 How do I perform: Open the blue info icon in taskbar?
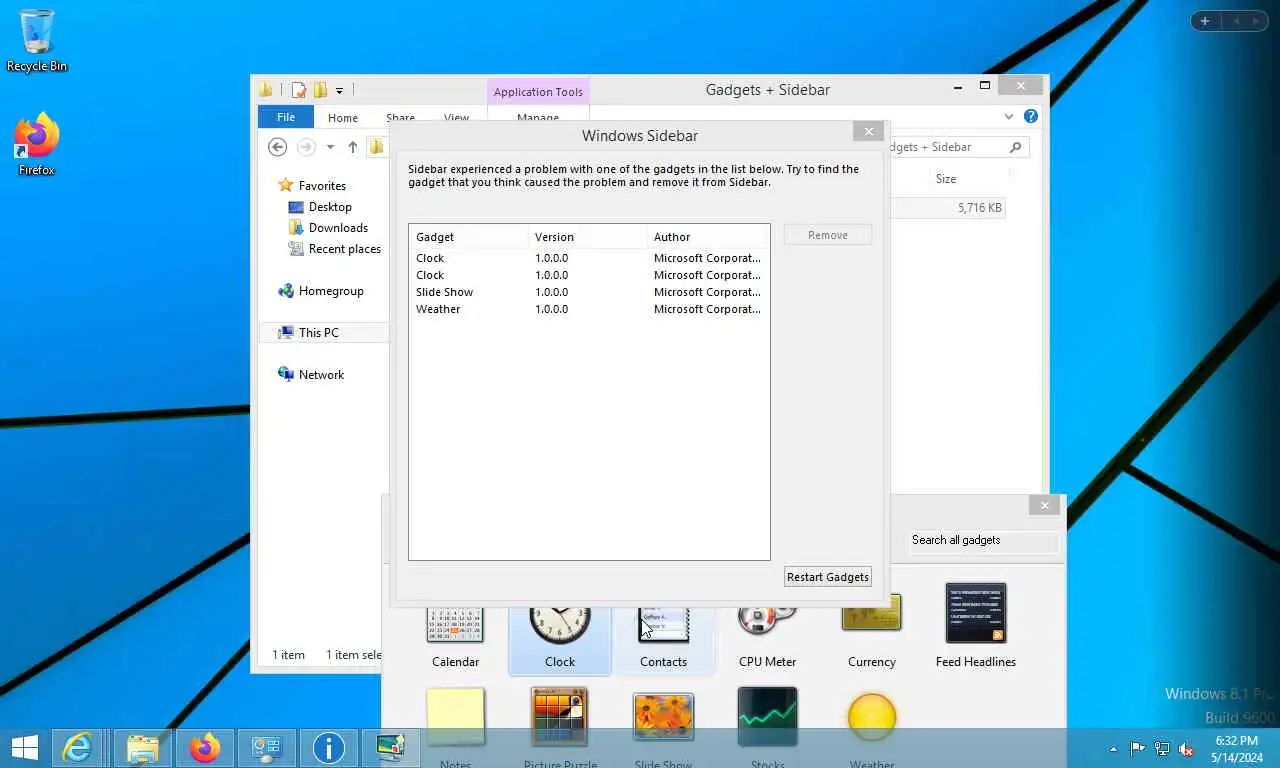[x=328, y=748]
